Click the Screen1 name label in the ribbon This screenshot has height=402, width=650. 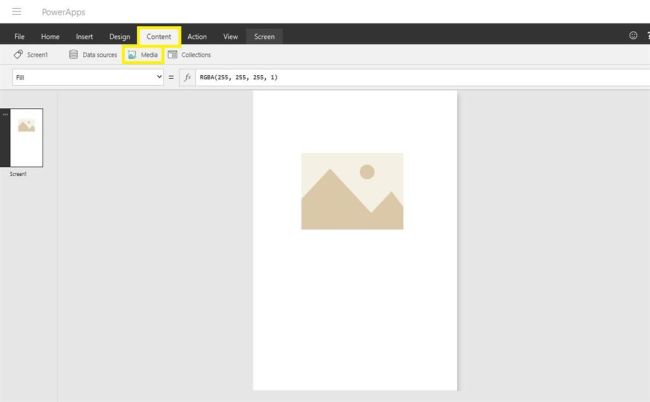click(37, 55)
